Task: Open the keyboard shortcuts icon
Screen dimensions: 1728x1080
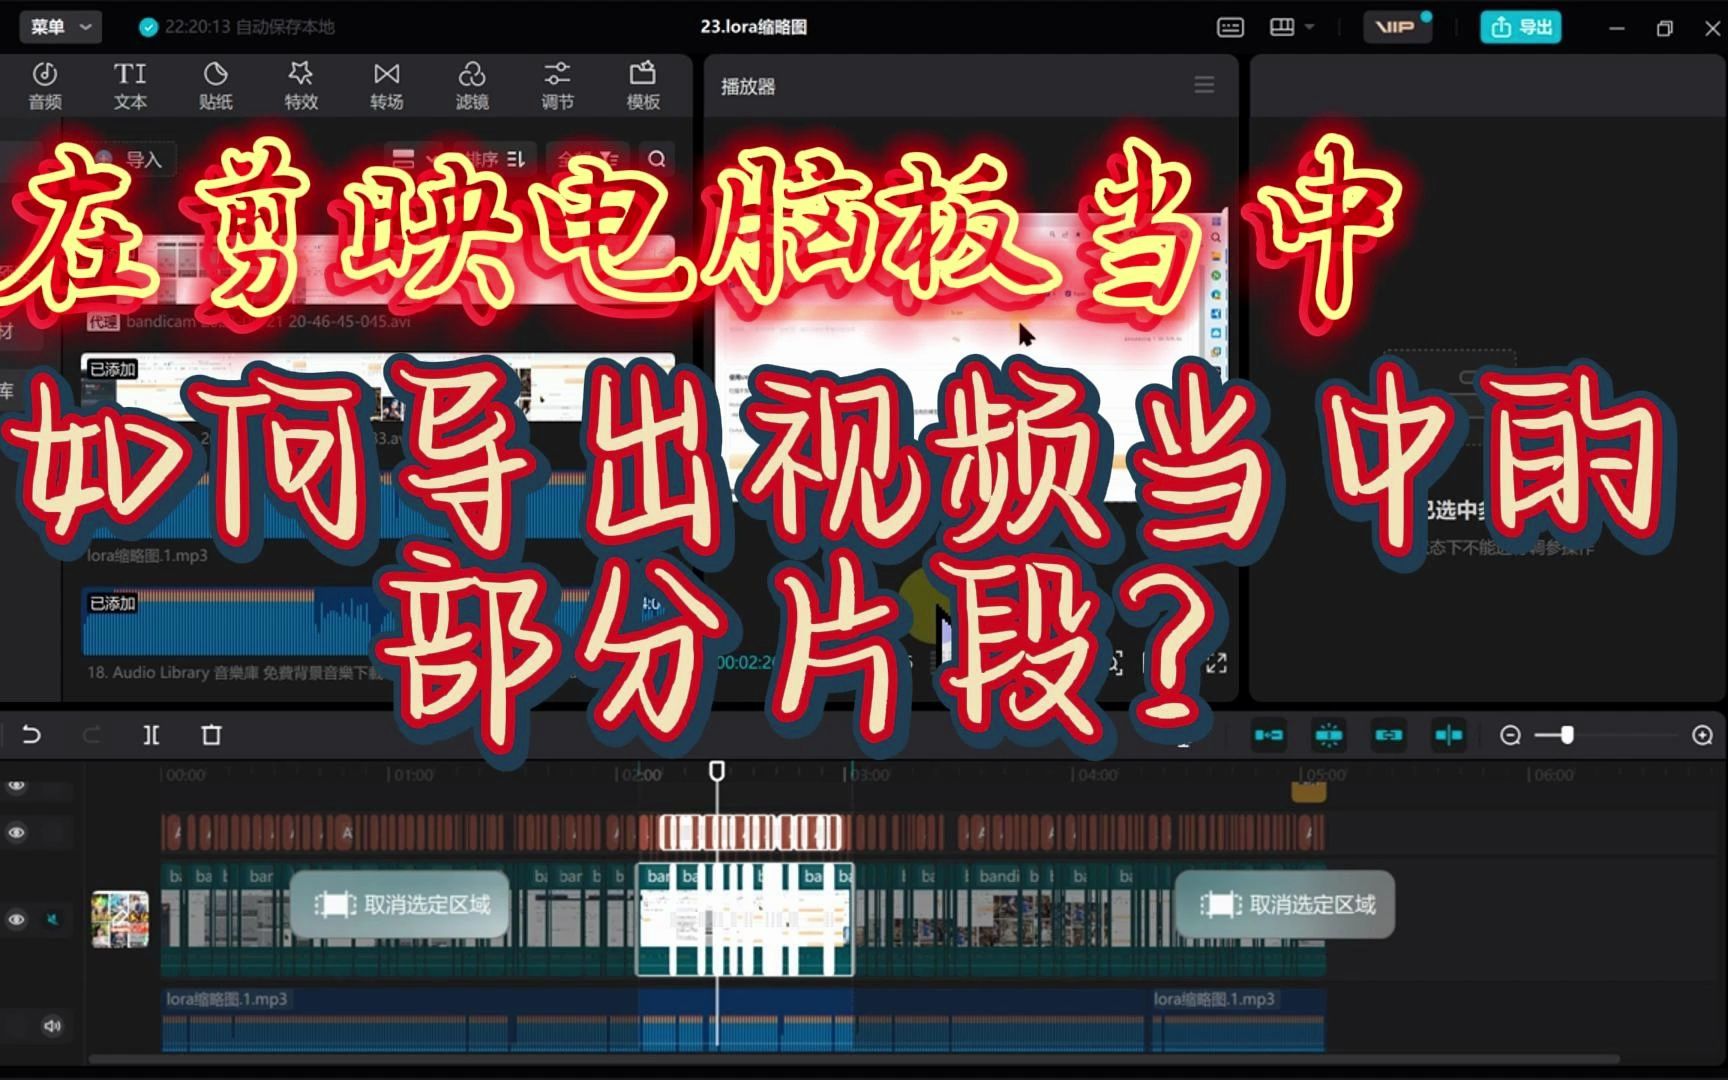Action: tap(1230, 27)
